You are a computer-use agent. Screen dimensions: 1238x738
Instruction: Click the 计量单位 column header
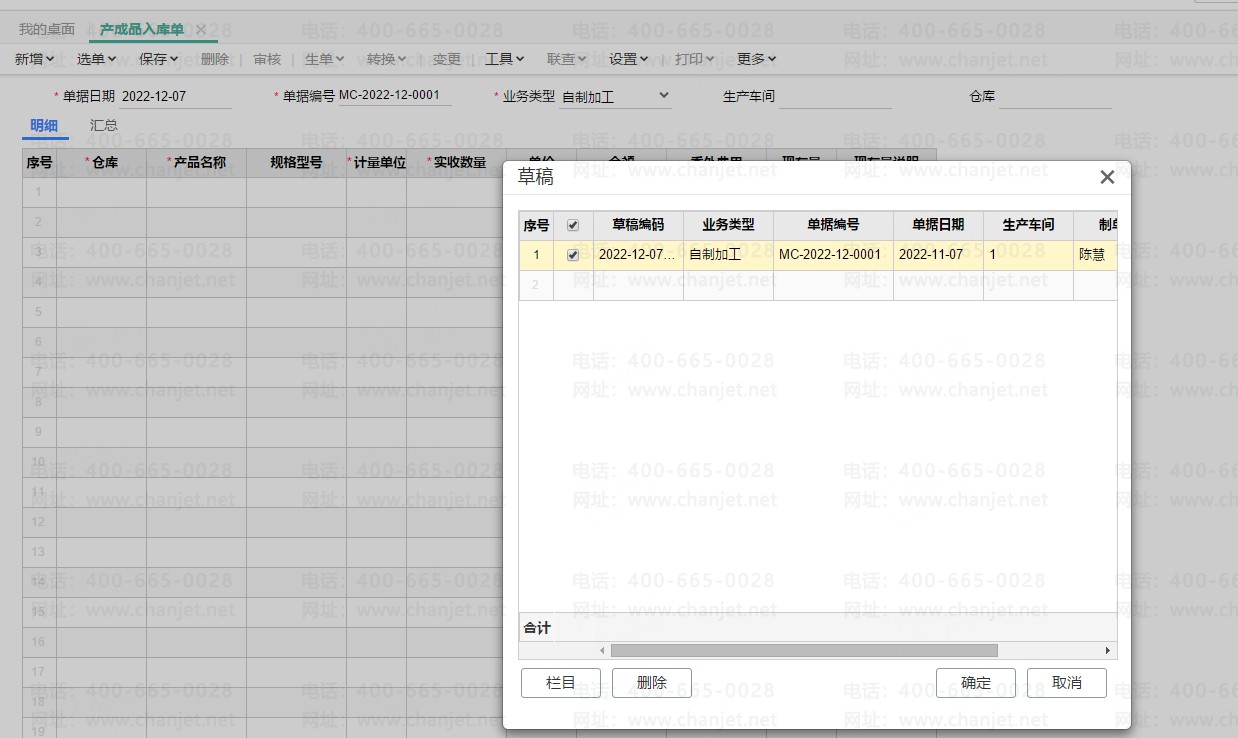377,162
